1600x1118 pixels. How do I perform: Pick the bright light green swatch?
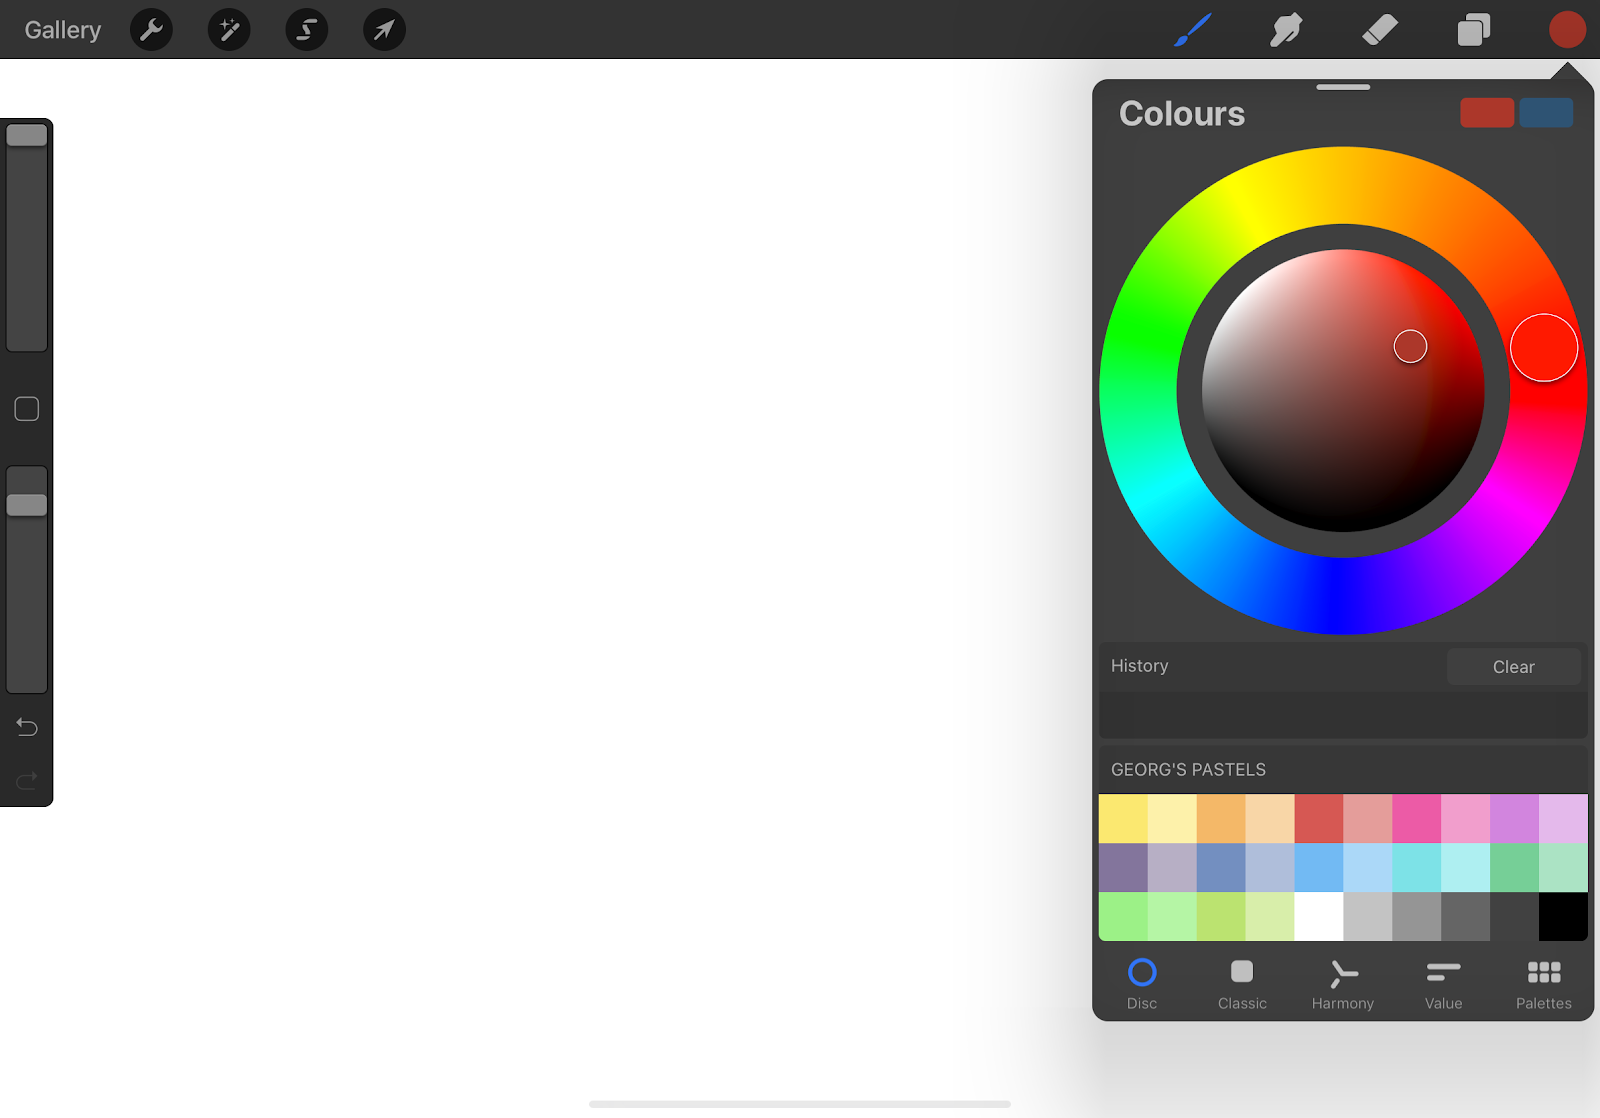point(1123,917)
